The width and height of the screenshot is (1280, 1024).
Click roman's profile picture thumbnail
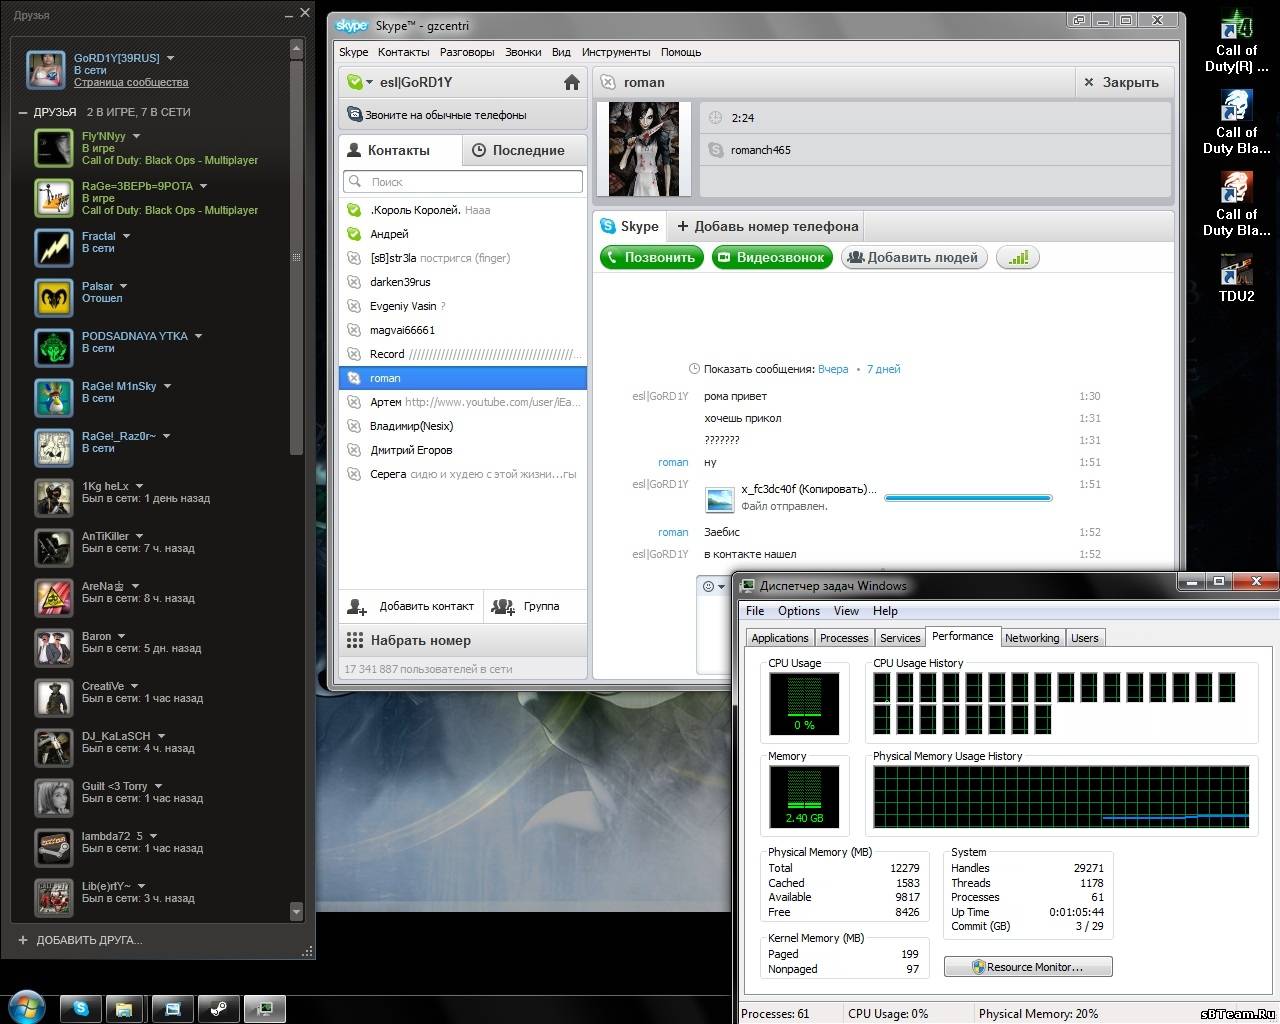pyautogui.click(x=645, y=149)
